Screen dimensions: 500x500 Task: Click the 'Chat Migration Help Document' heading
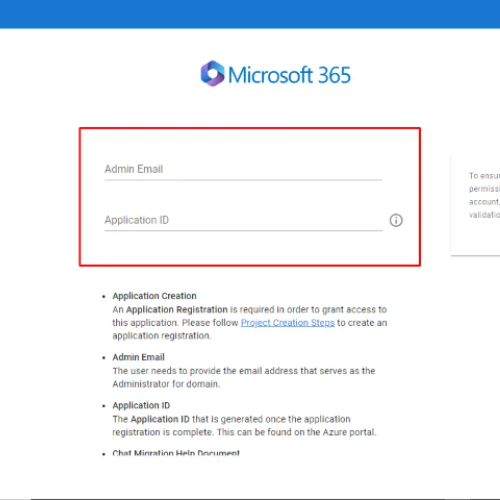point(176,453)
